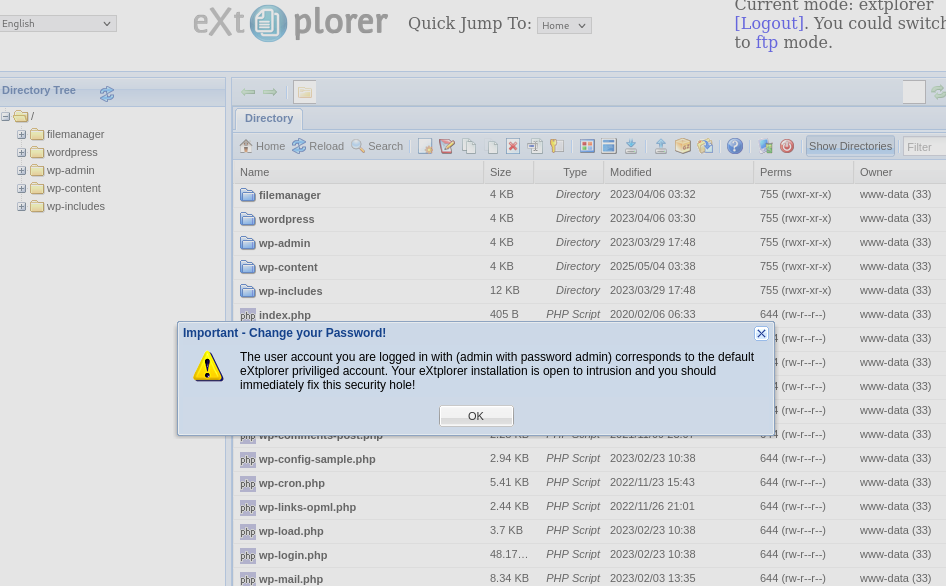Go back with the left green arrow
946x586 pixels.
[x=248, y=92]
